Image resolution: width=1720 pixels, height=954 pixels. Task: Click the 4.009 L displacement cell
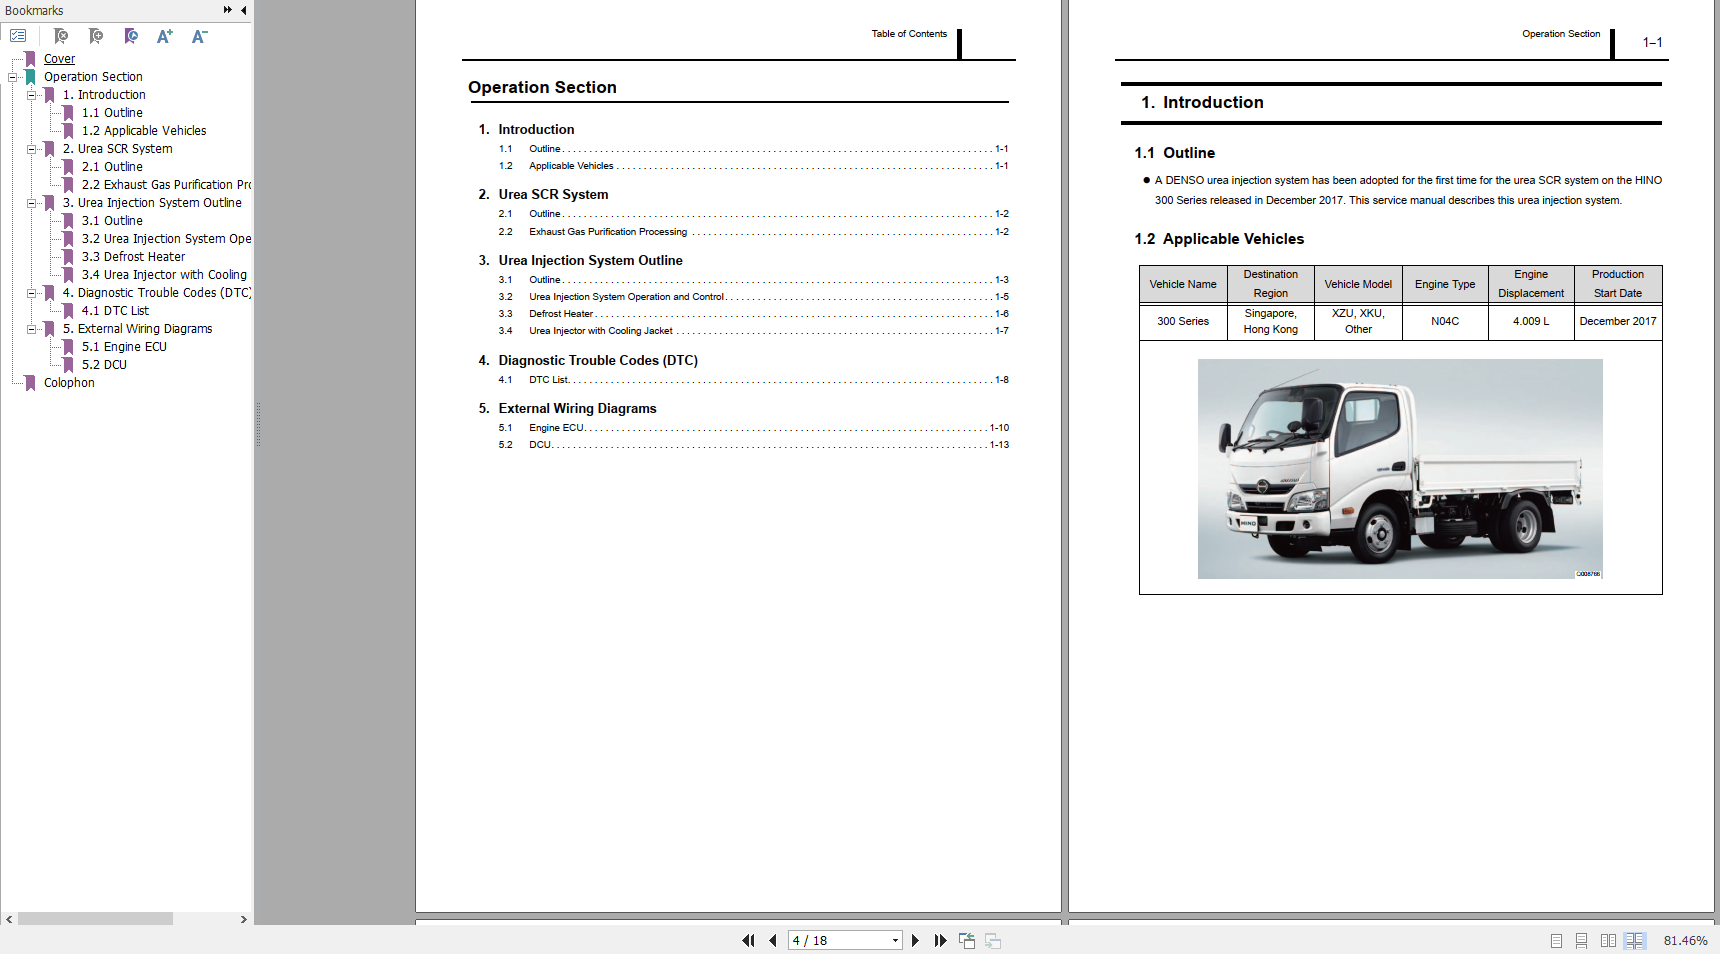point(1531,322)
